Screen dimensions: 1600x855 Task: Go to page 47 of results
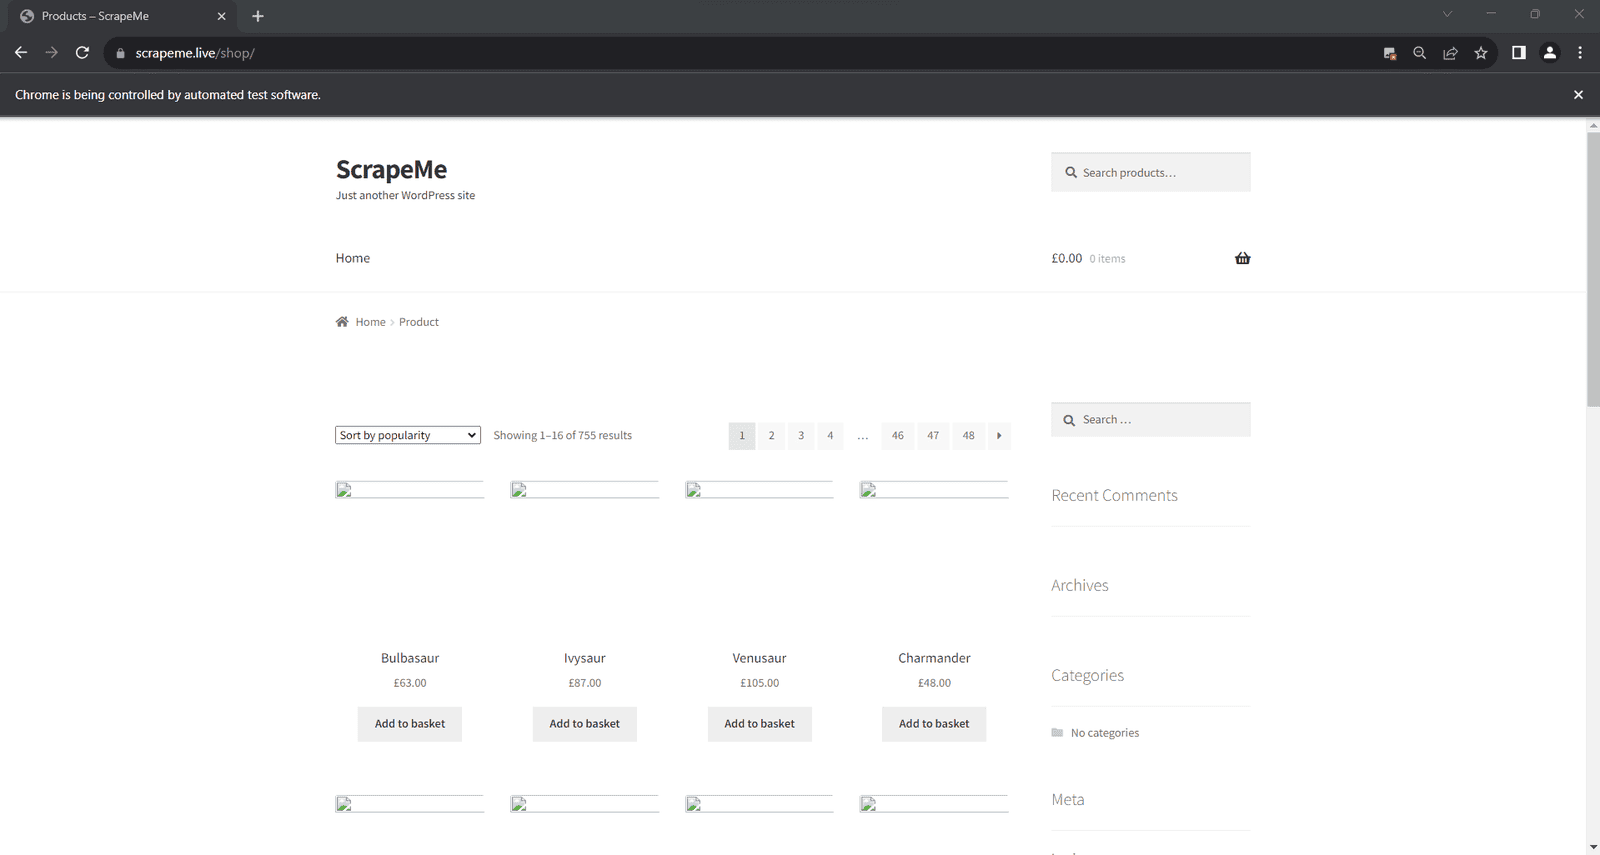click(933, 436)
